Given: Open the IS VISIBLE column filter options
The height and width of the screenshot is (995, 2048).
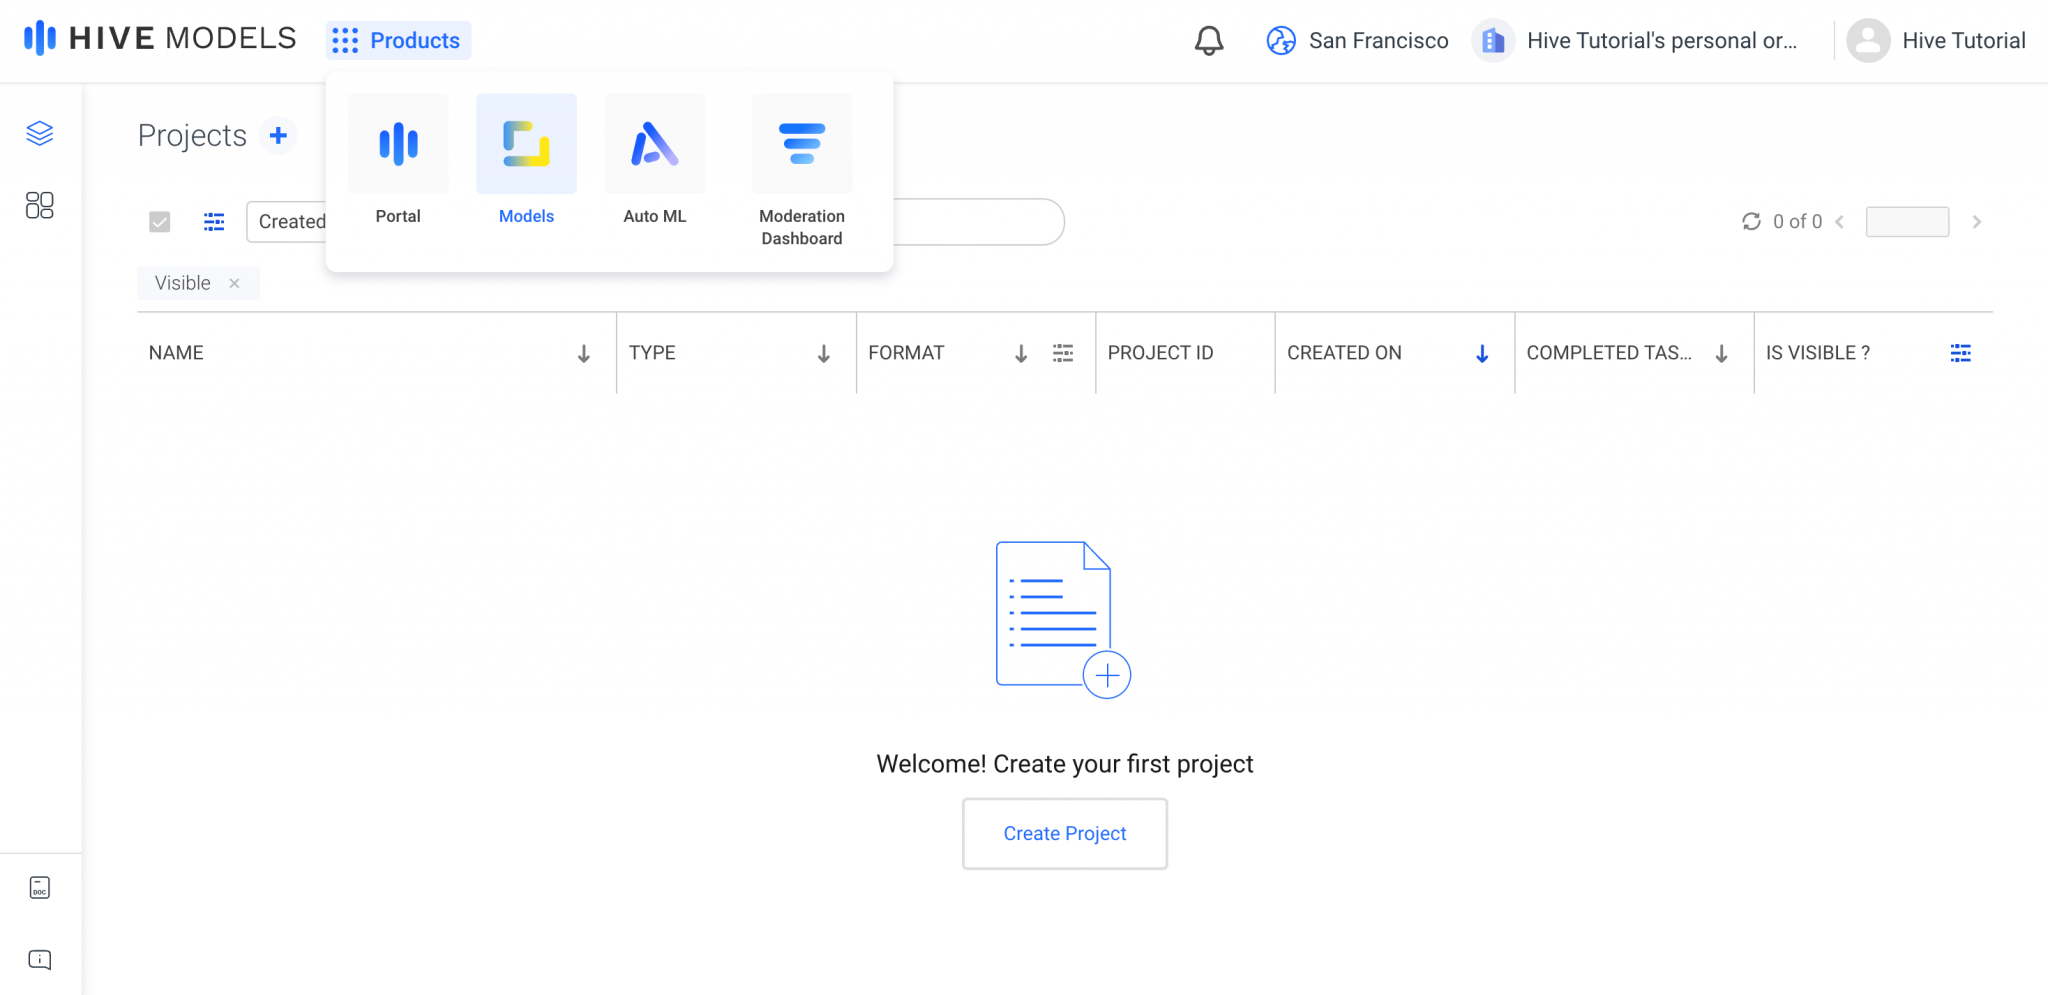Looking at the screenshot, I should (x=1959, y=352).
